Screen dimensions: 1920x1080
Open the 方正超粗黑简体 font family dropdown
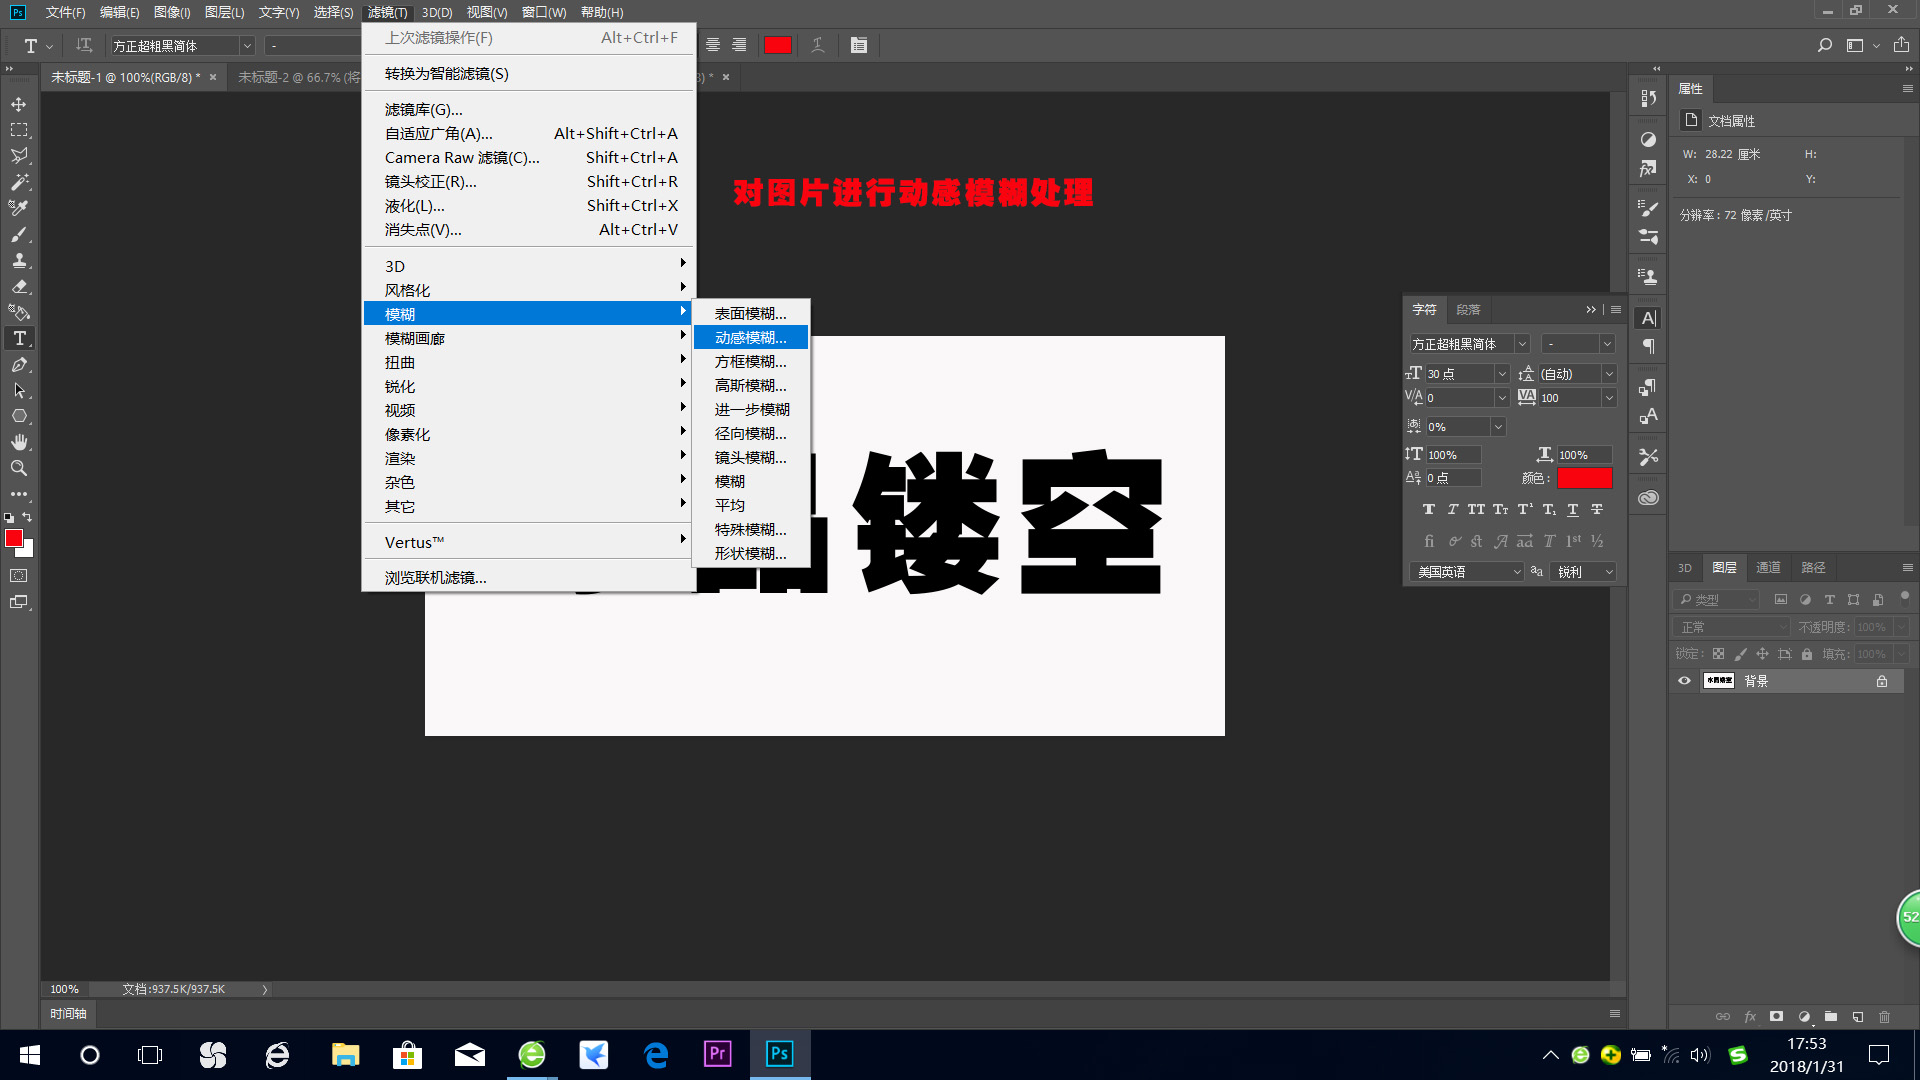[x=1521, y=343]
